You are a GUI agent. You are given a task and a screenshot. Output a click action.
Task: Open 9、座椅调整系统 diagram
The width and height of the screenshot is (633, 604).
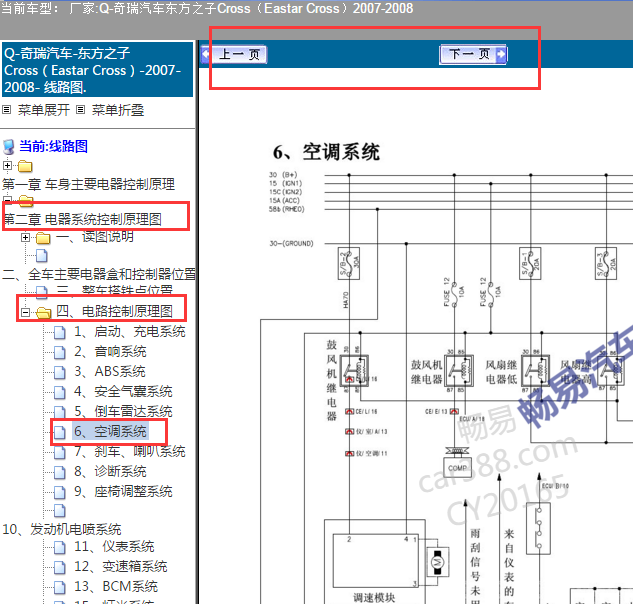pyautogui.click(x=123, y=491)
